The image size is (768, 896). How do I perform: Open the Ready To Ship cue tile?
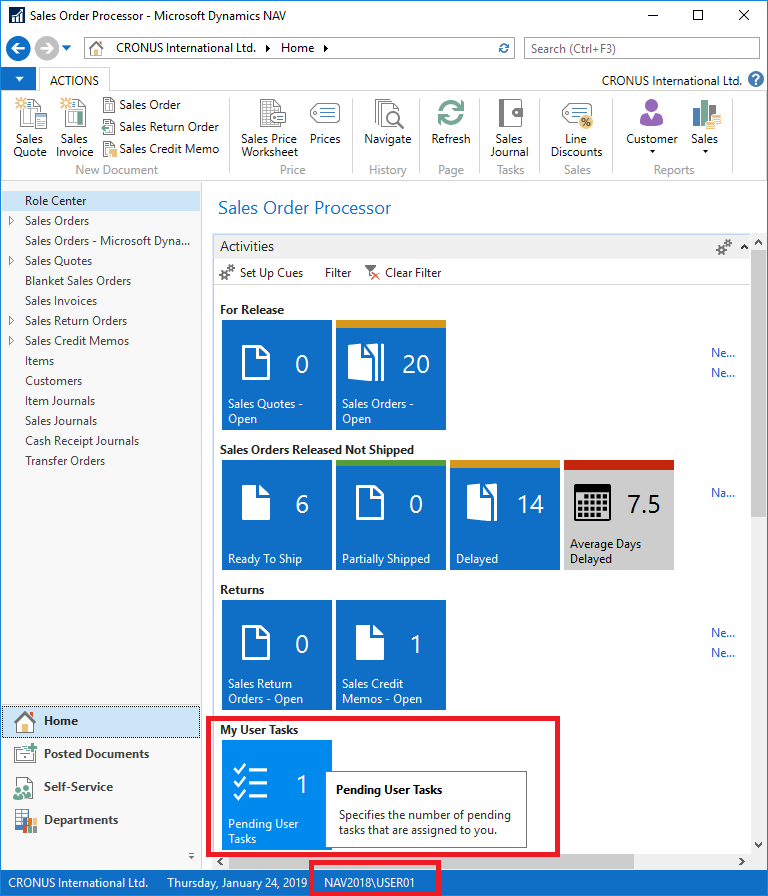point(277,515)
